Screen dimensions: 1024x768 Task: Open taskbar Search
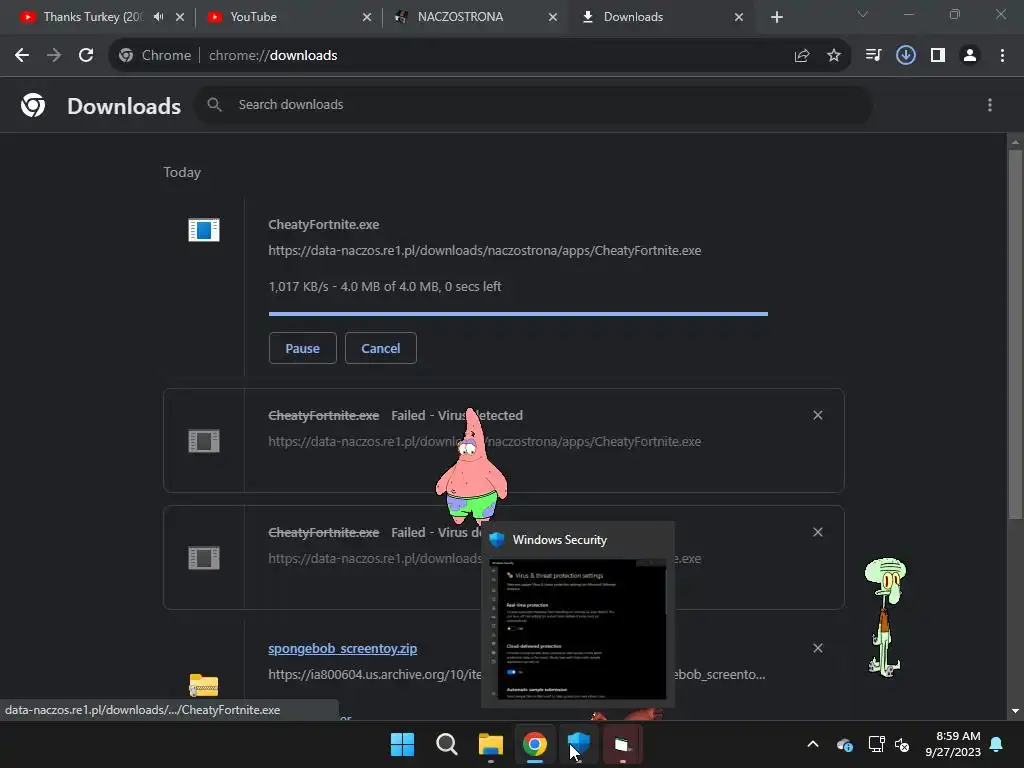click(447, 744)
